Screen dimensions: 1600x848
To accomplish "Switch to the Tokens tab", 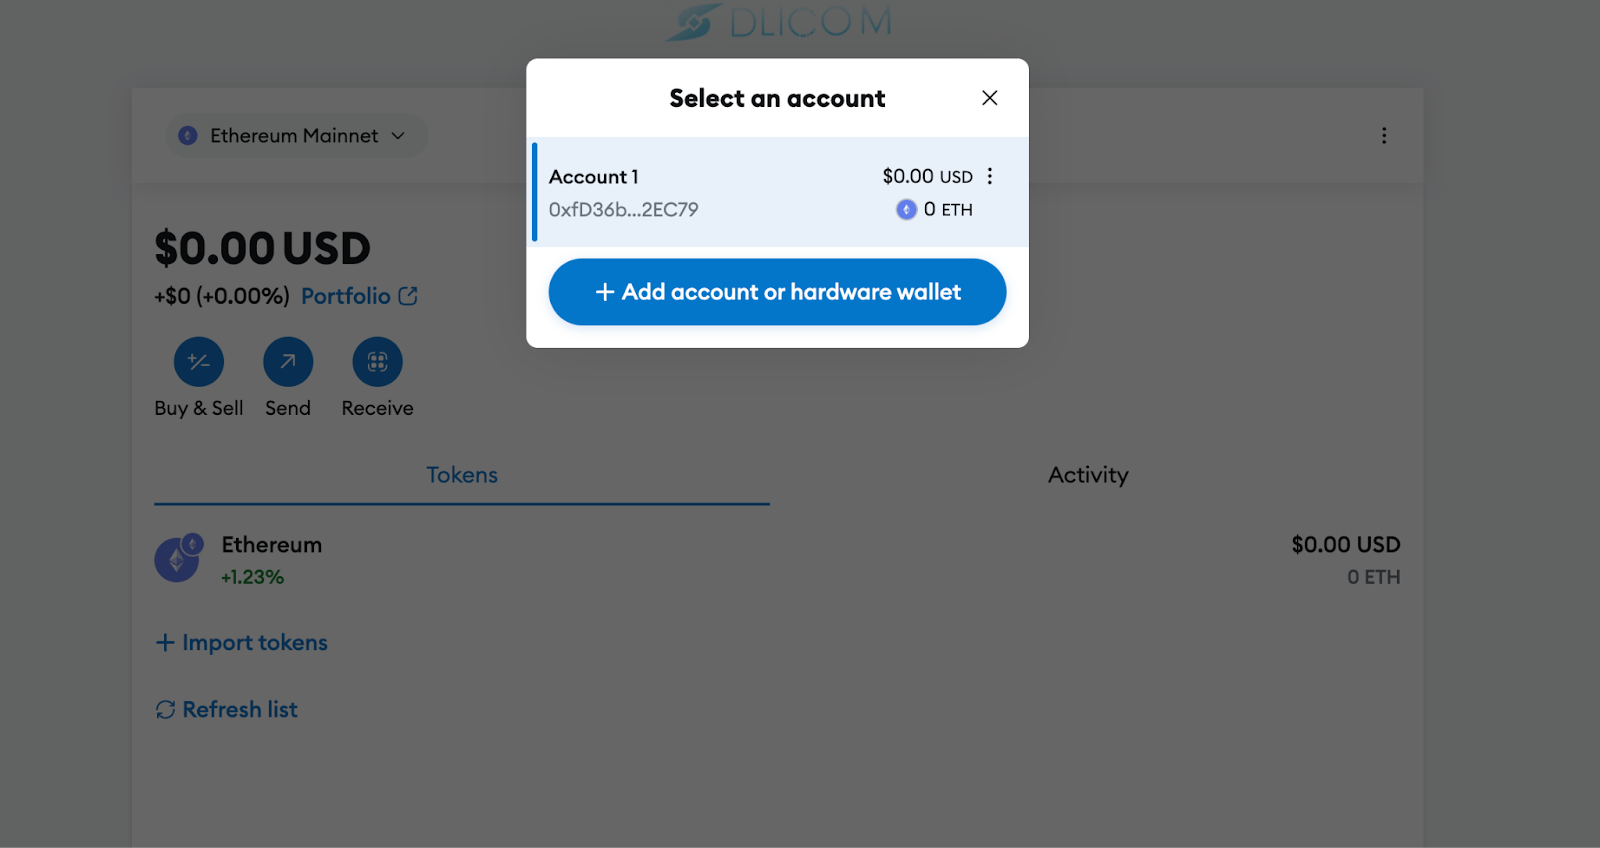I will 462,475.
